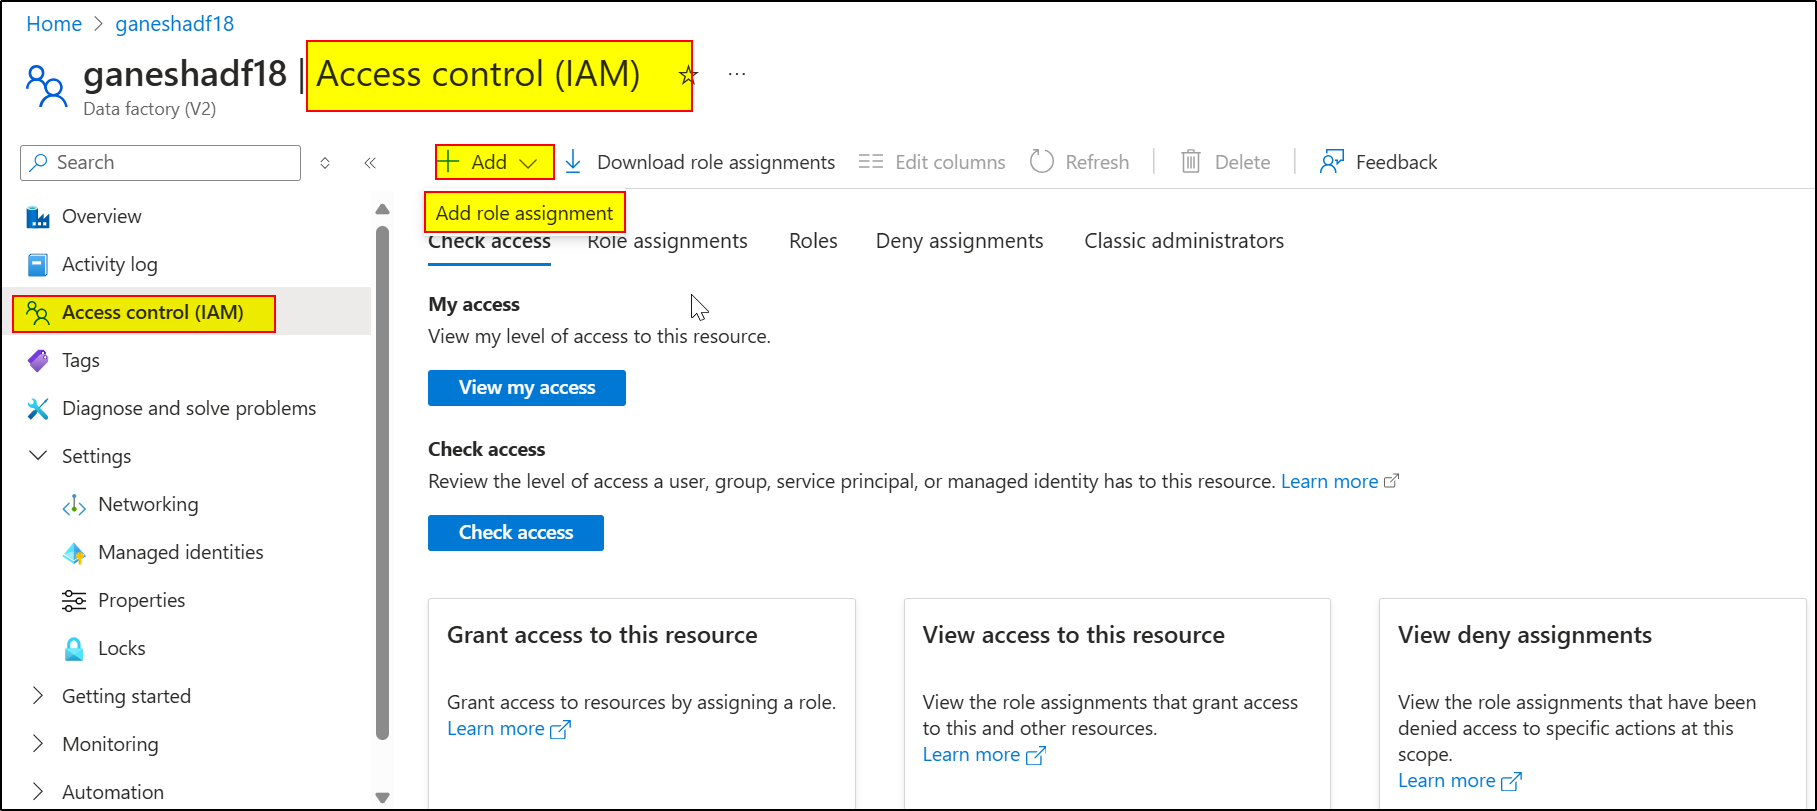Click the View my access button
Screen dimensions: 1817x811
click(527, 388)
